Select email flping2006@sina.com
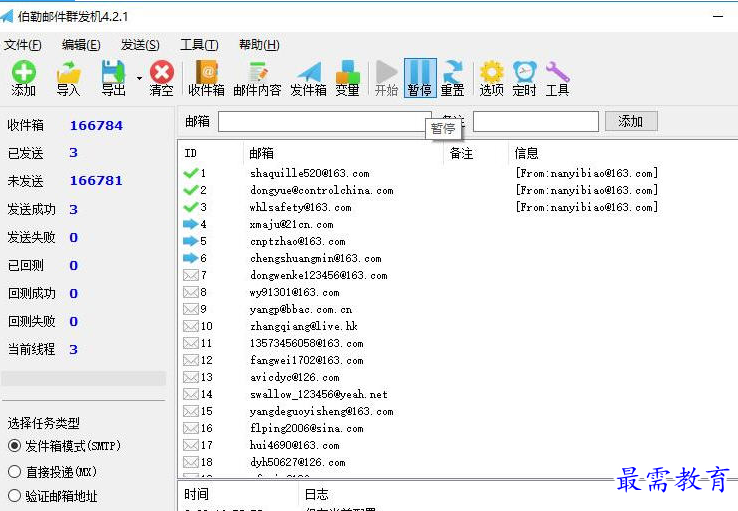 coord(307,428)
